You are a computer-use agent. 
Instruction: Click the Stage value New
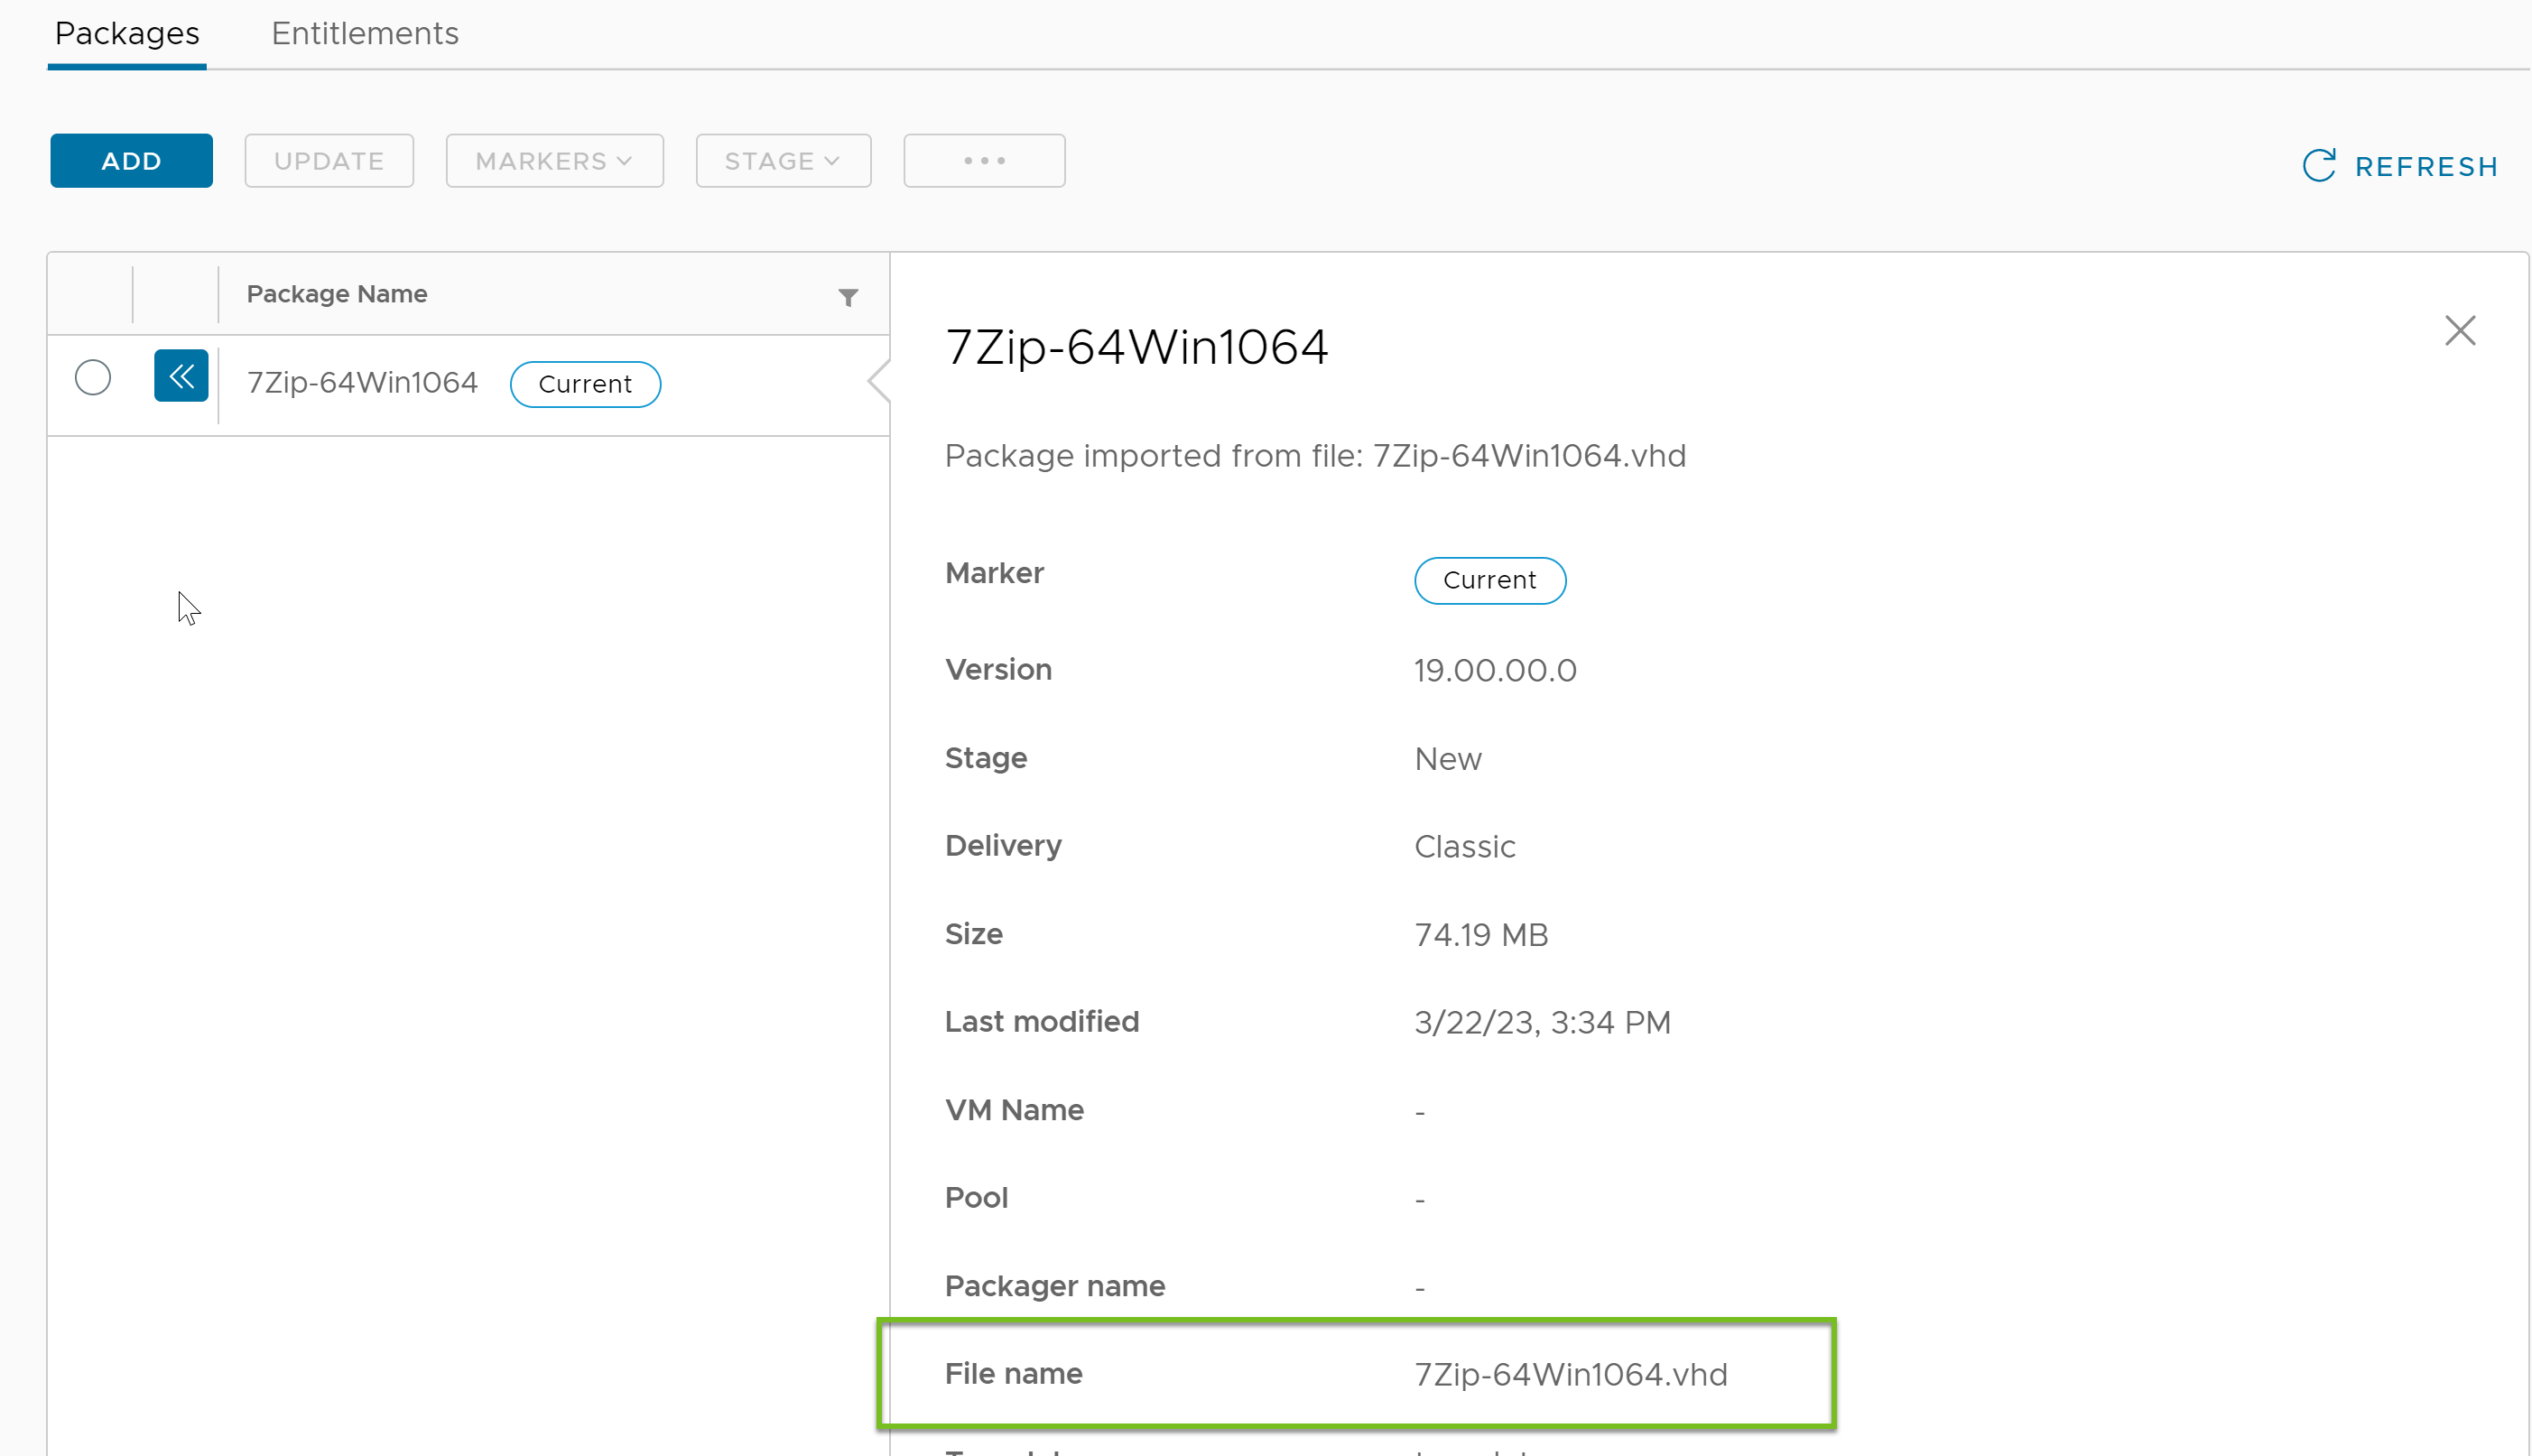pyautogui.click(x=1448, y=759)
